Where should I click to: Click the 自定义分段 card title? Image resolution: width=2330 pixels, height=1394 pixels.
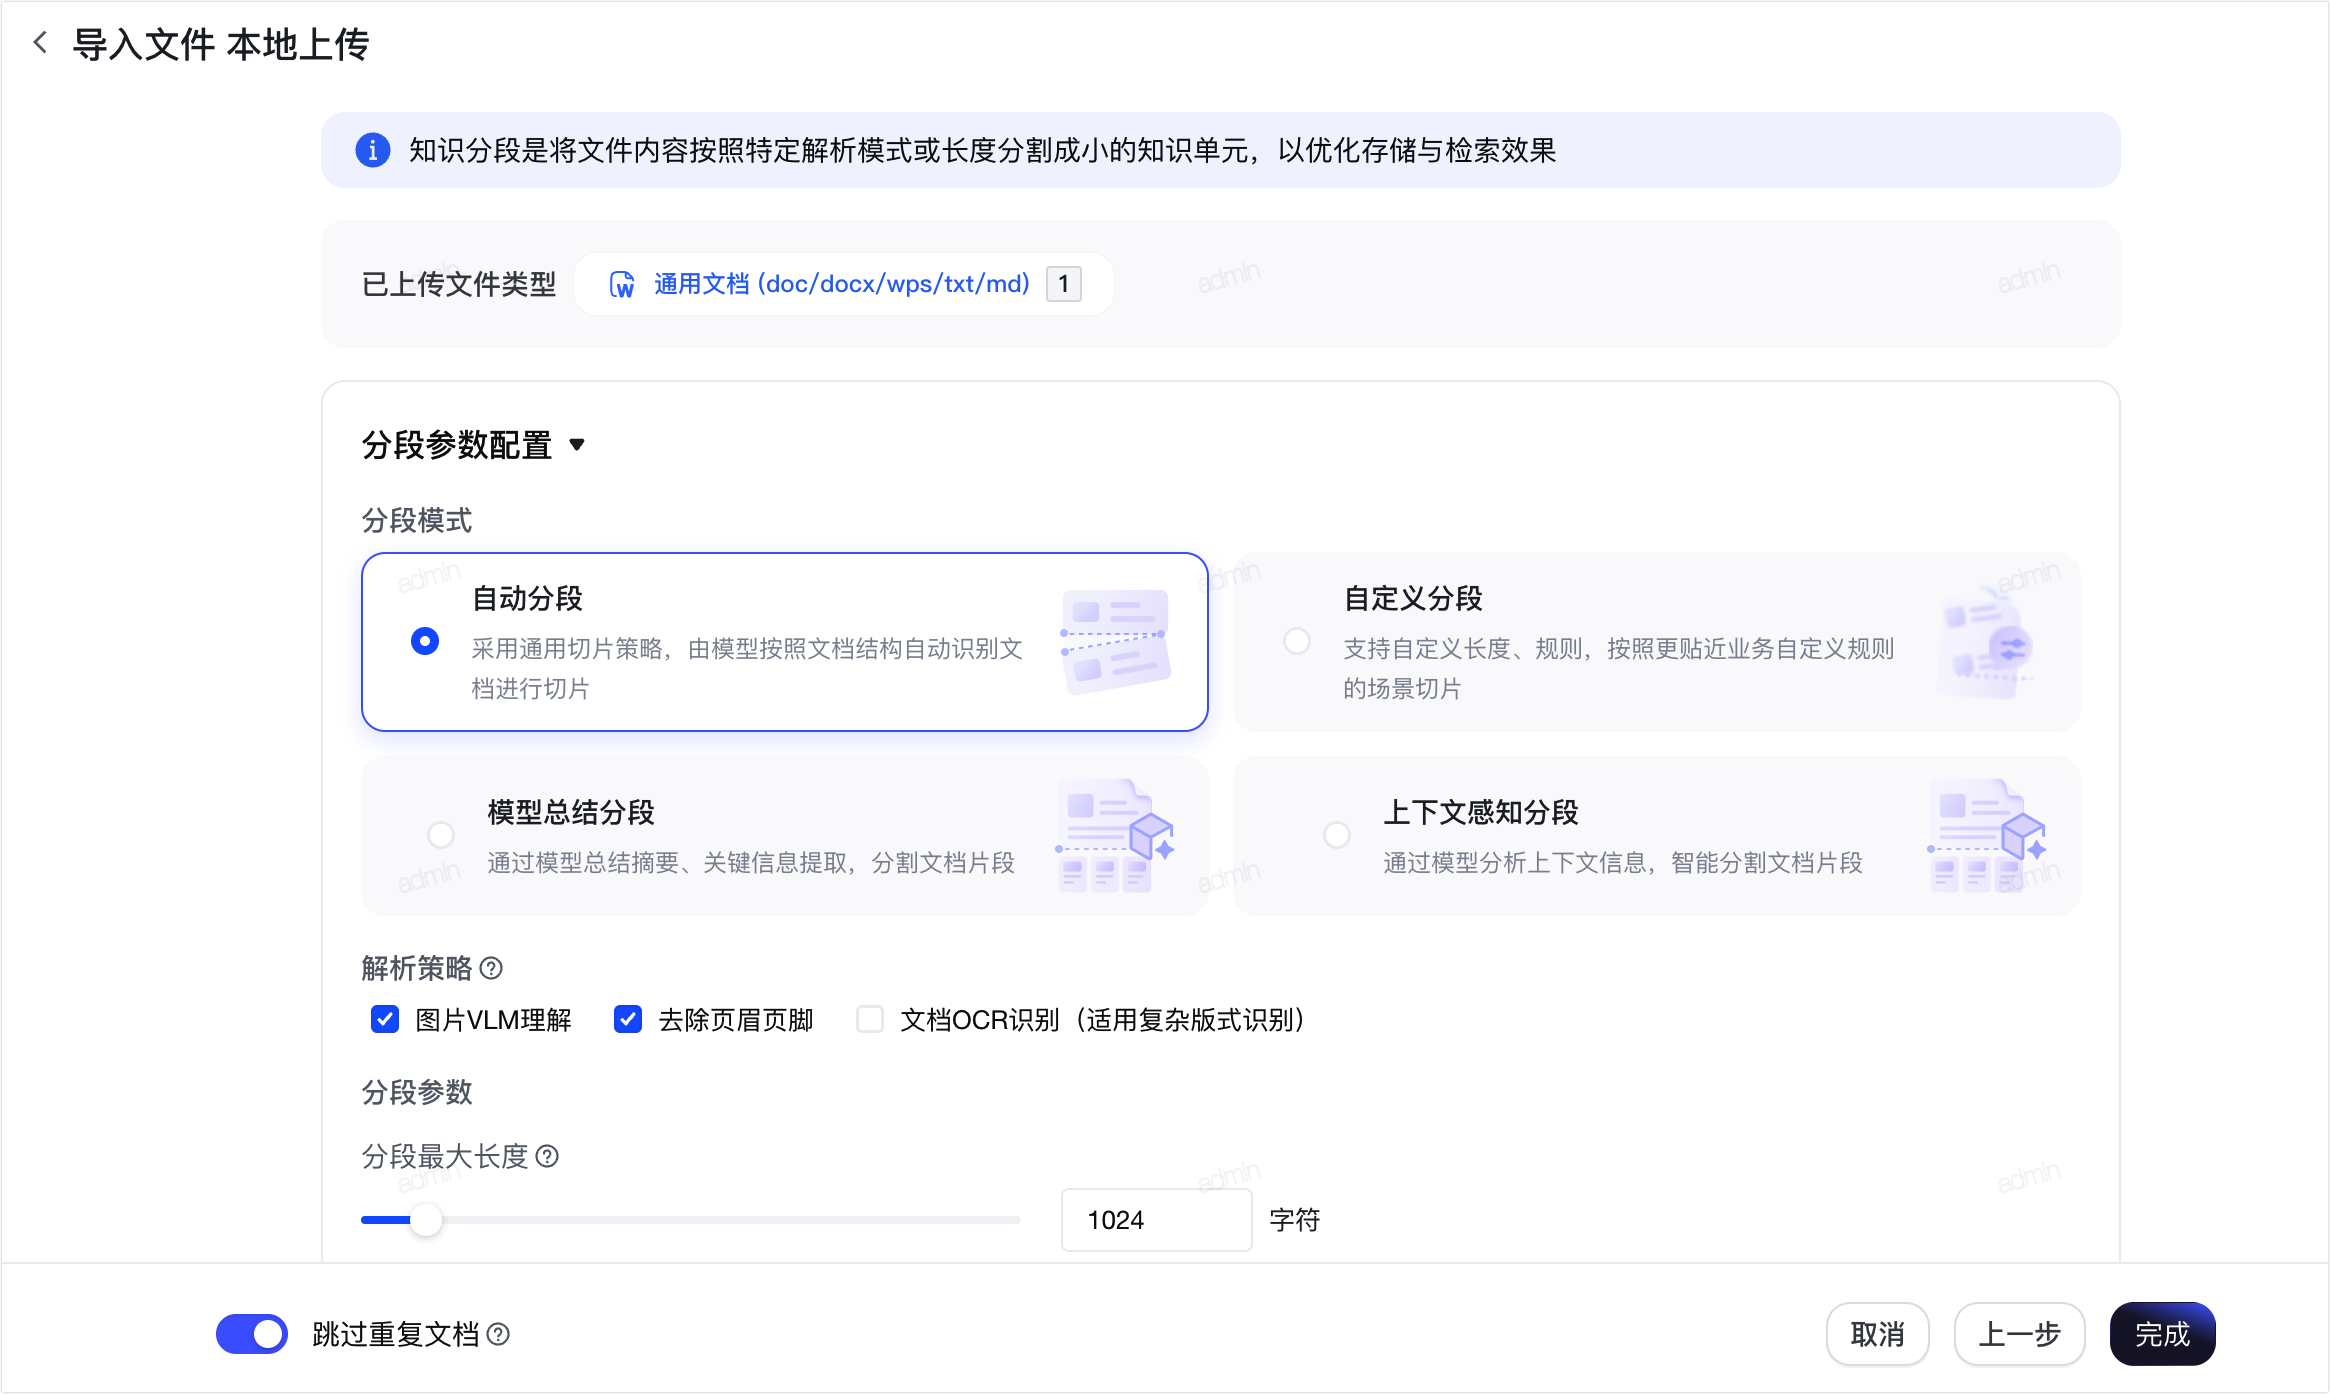point(1413,598)
